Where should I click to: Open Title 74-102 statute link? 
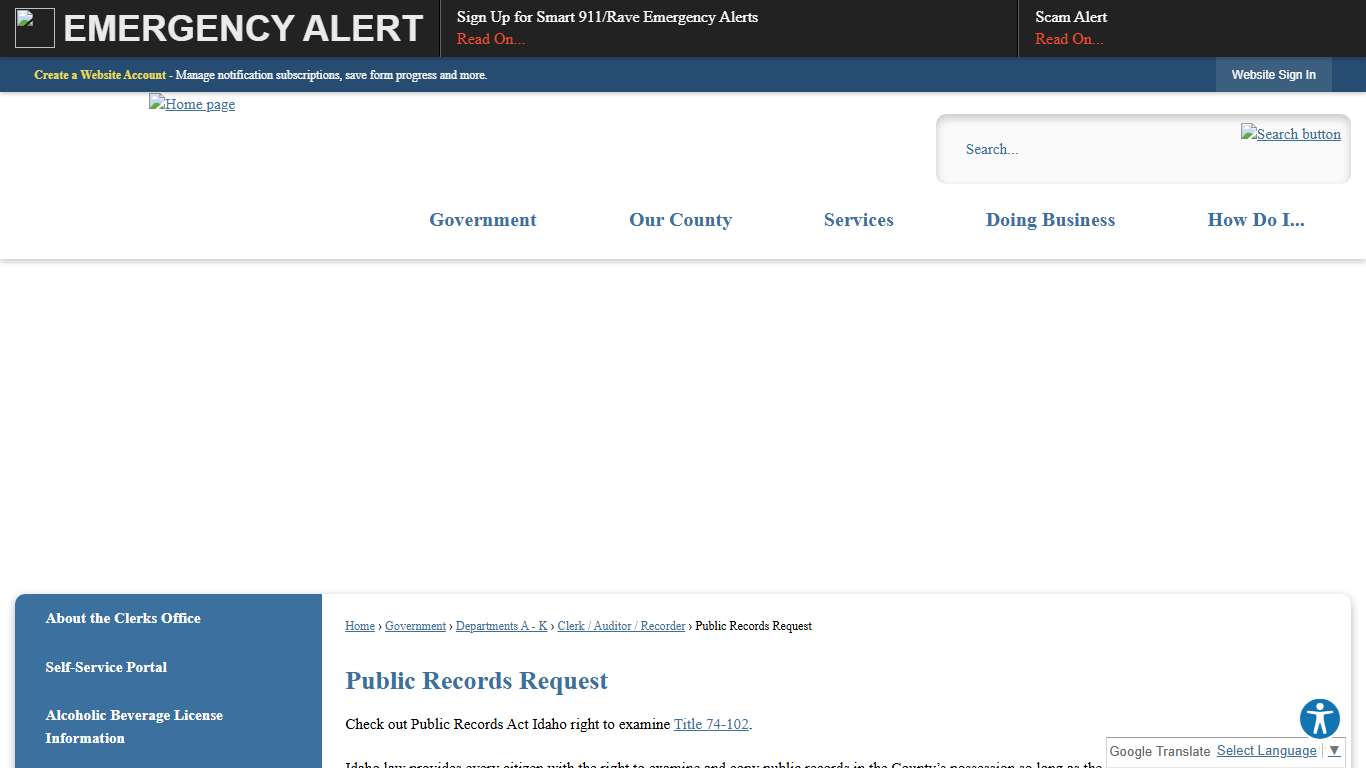click(711, 724)
